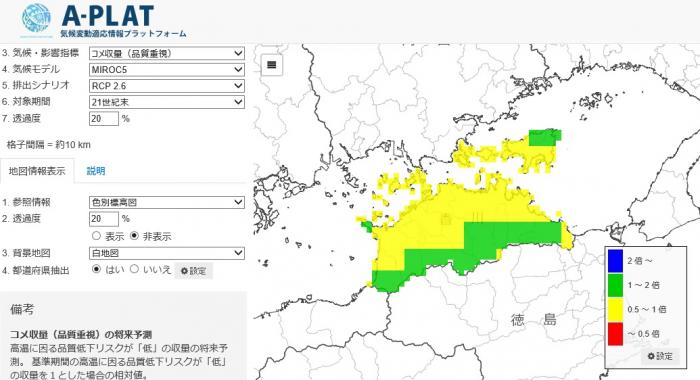Open the 設定 button next to 都道府県抽出
700x380 pixels.
pos(193,271)
